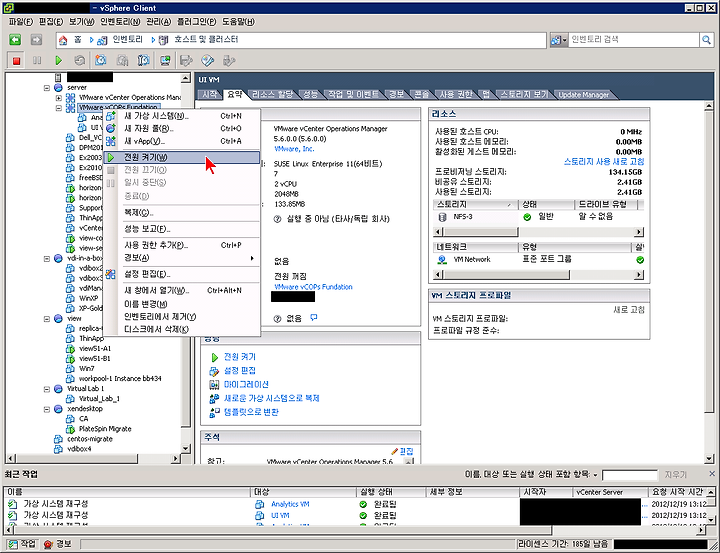Screen dimensions: 720x553
Task: Click the 스토리지 사용 새로 고침 link
Action: [604, 162]
